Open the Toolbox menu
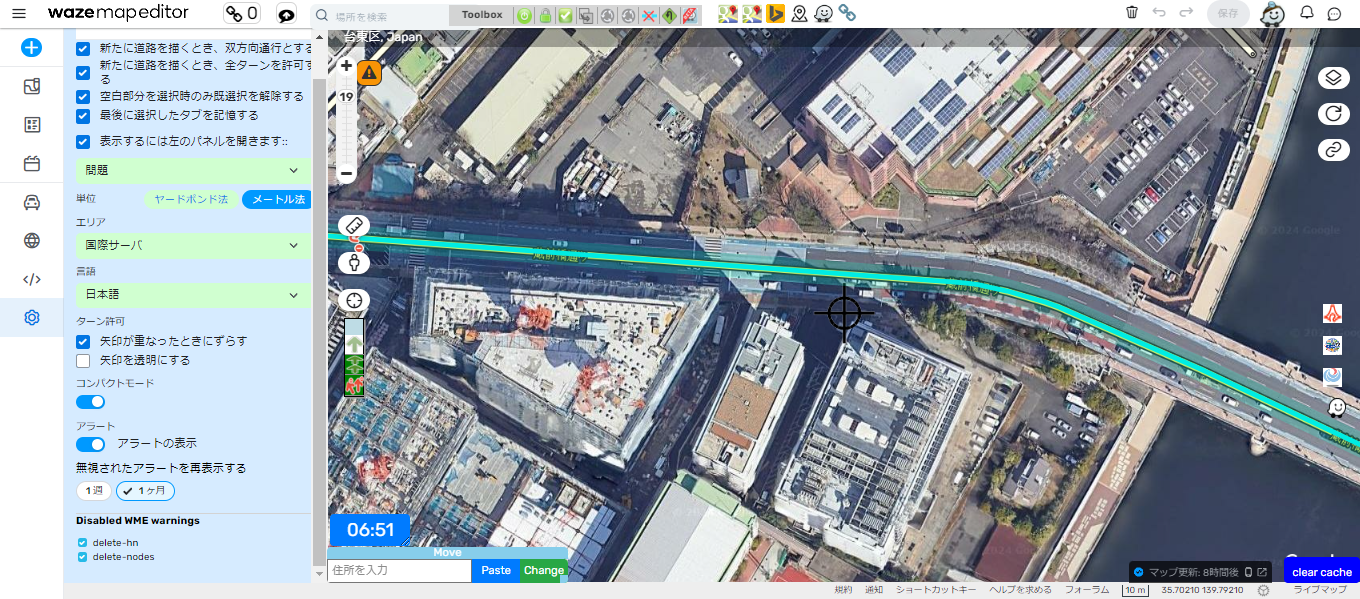 pyautogui.click(x=481, y=15)
